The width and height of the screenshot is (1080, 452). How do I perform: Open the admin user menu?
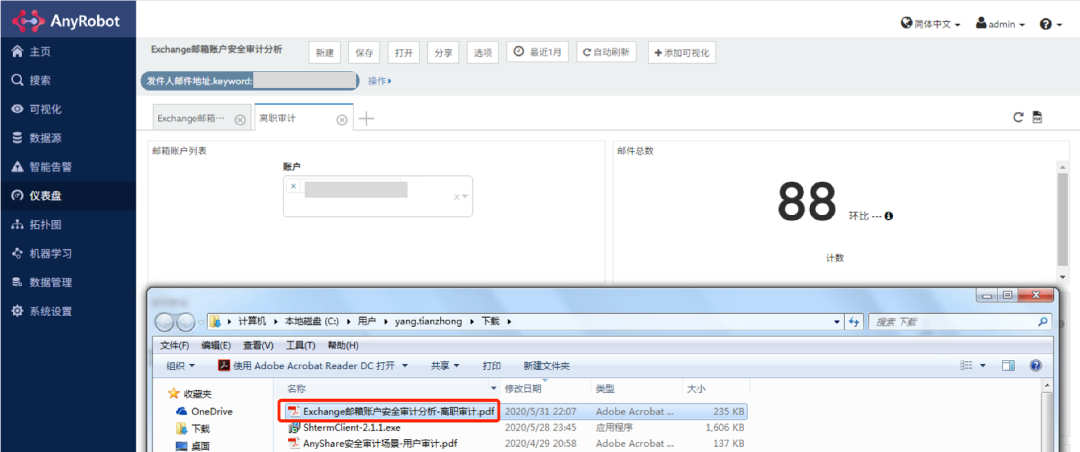point(1000,24)
